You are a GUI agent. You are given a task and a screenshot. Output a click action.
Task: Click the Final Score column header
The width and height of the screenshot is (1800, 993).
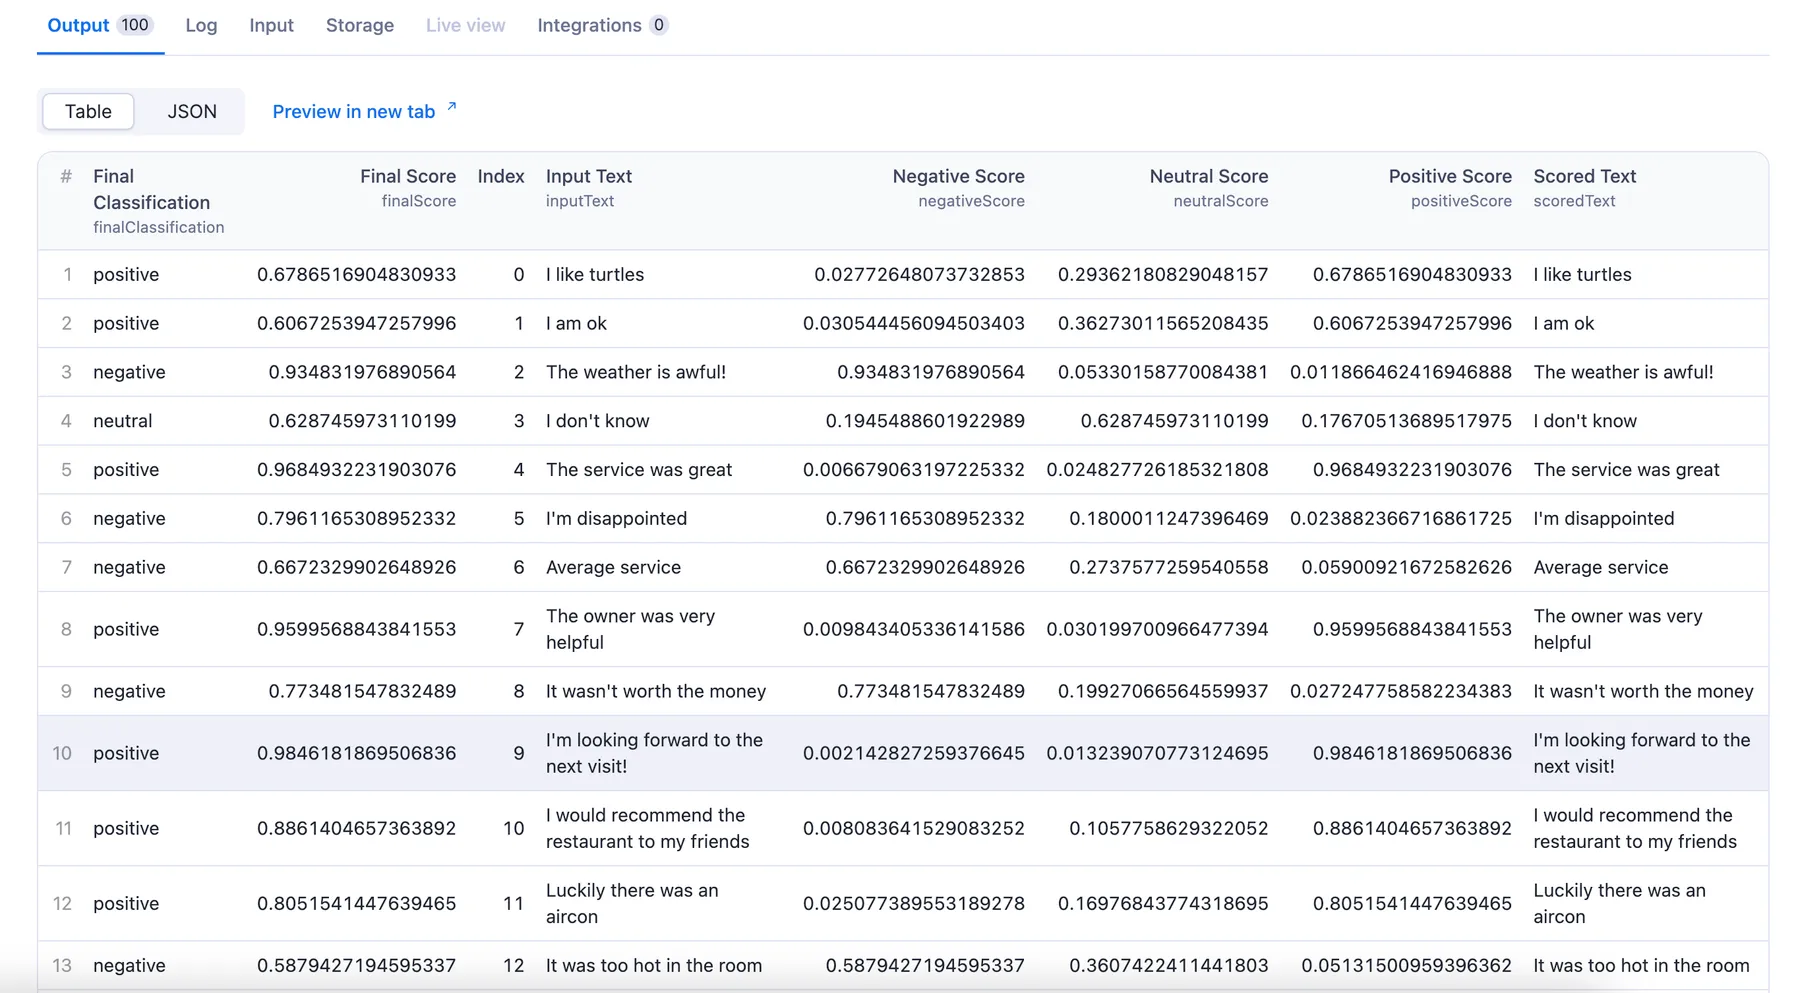click(408, 187)
